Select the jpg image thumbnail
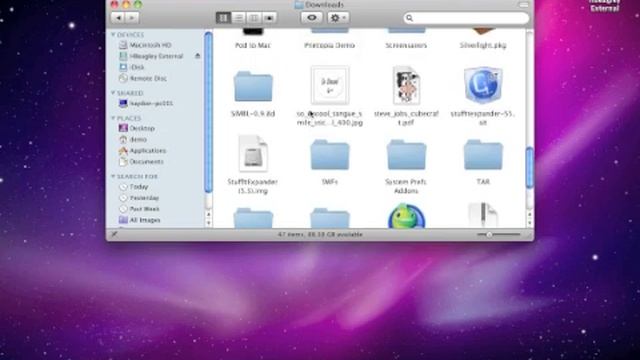Screen dimensions: 640x360 point(330,85)
